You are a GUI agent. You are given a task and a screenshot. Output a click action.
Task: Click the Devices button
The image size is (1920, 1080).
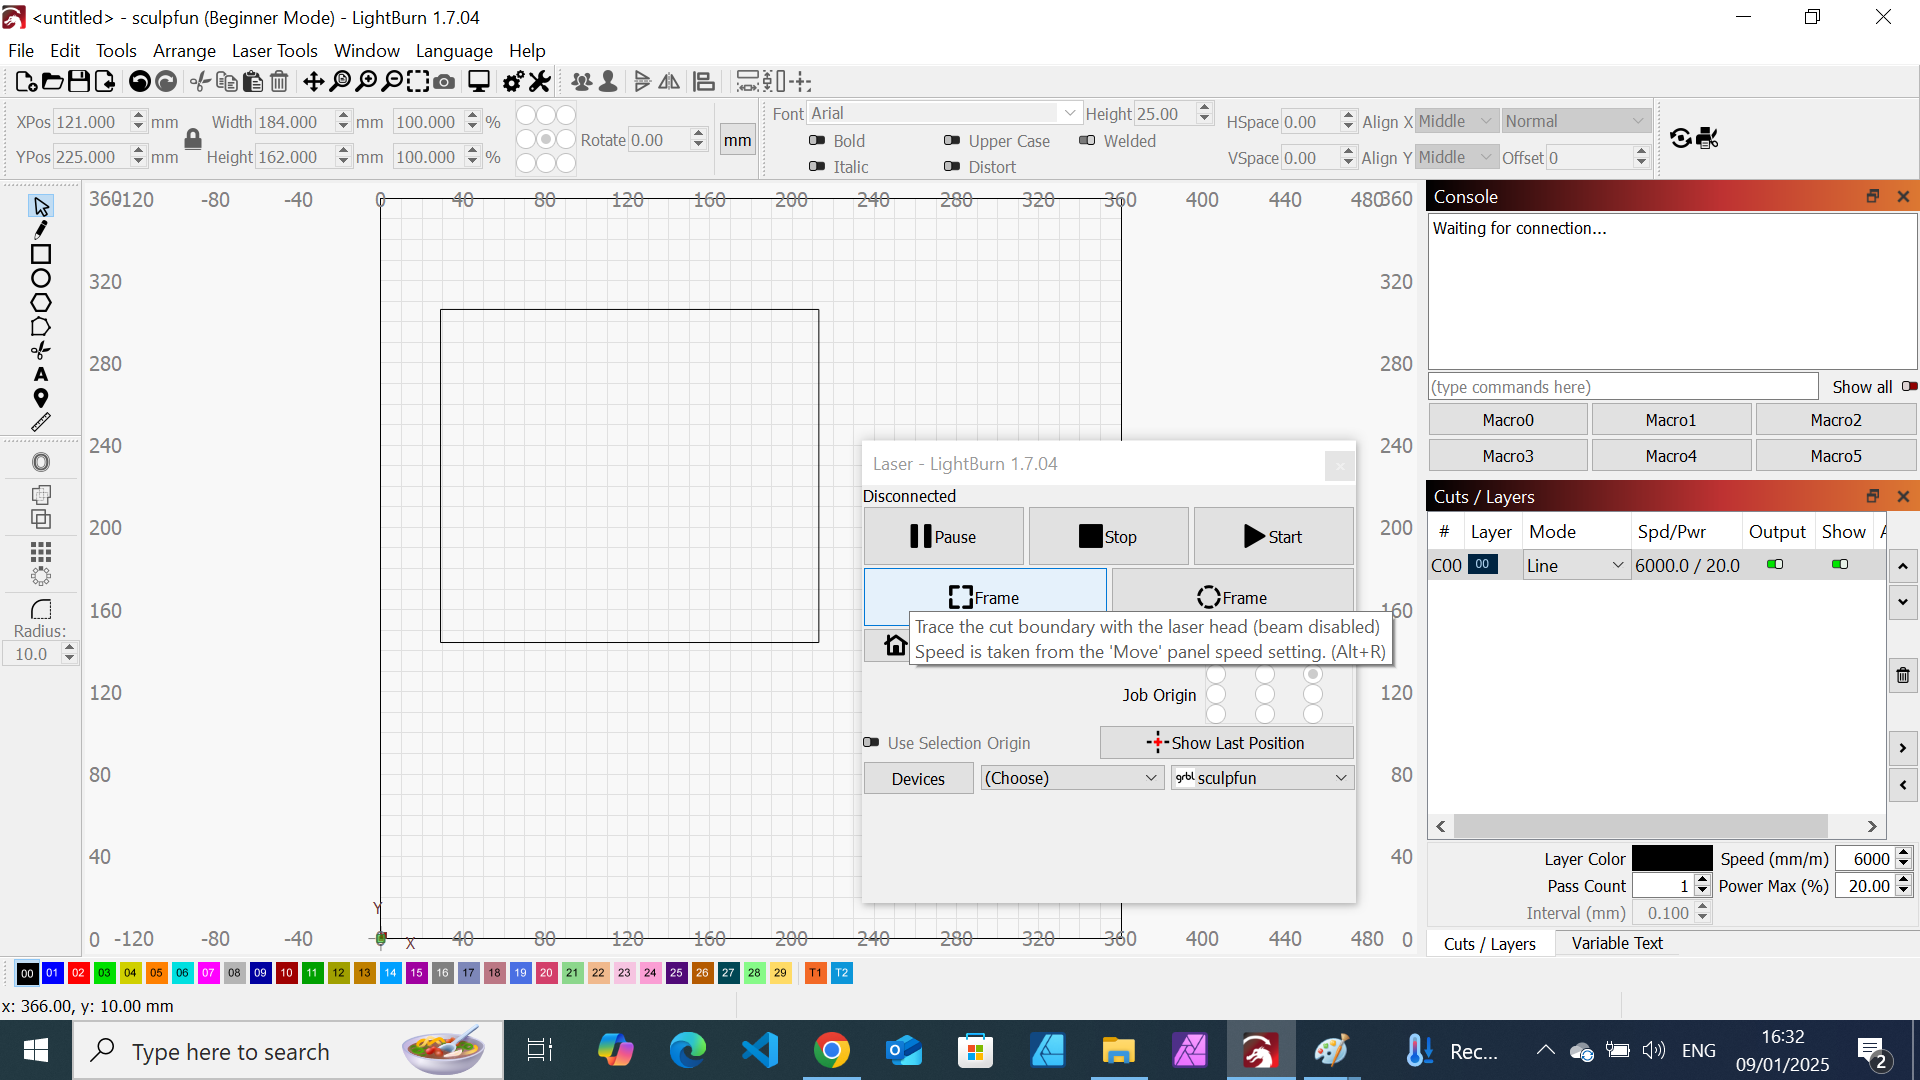point(917,779)
